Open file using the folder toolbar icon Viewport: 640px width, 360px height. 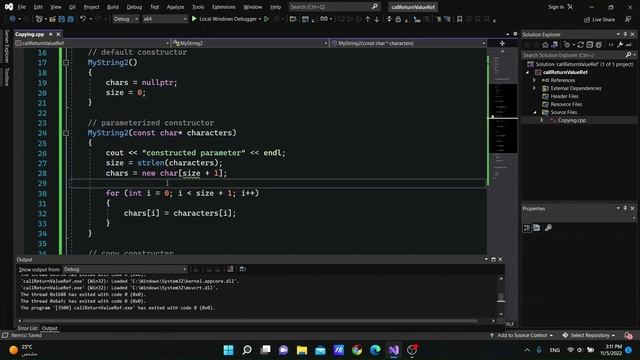[52, 19]
